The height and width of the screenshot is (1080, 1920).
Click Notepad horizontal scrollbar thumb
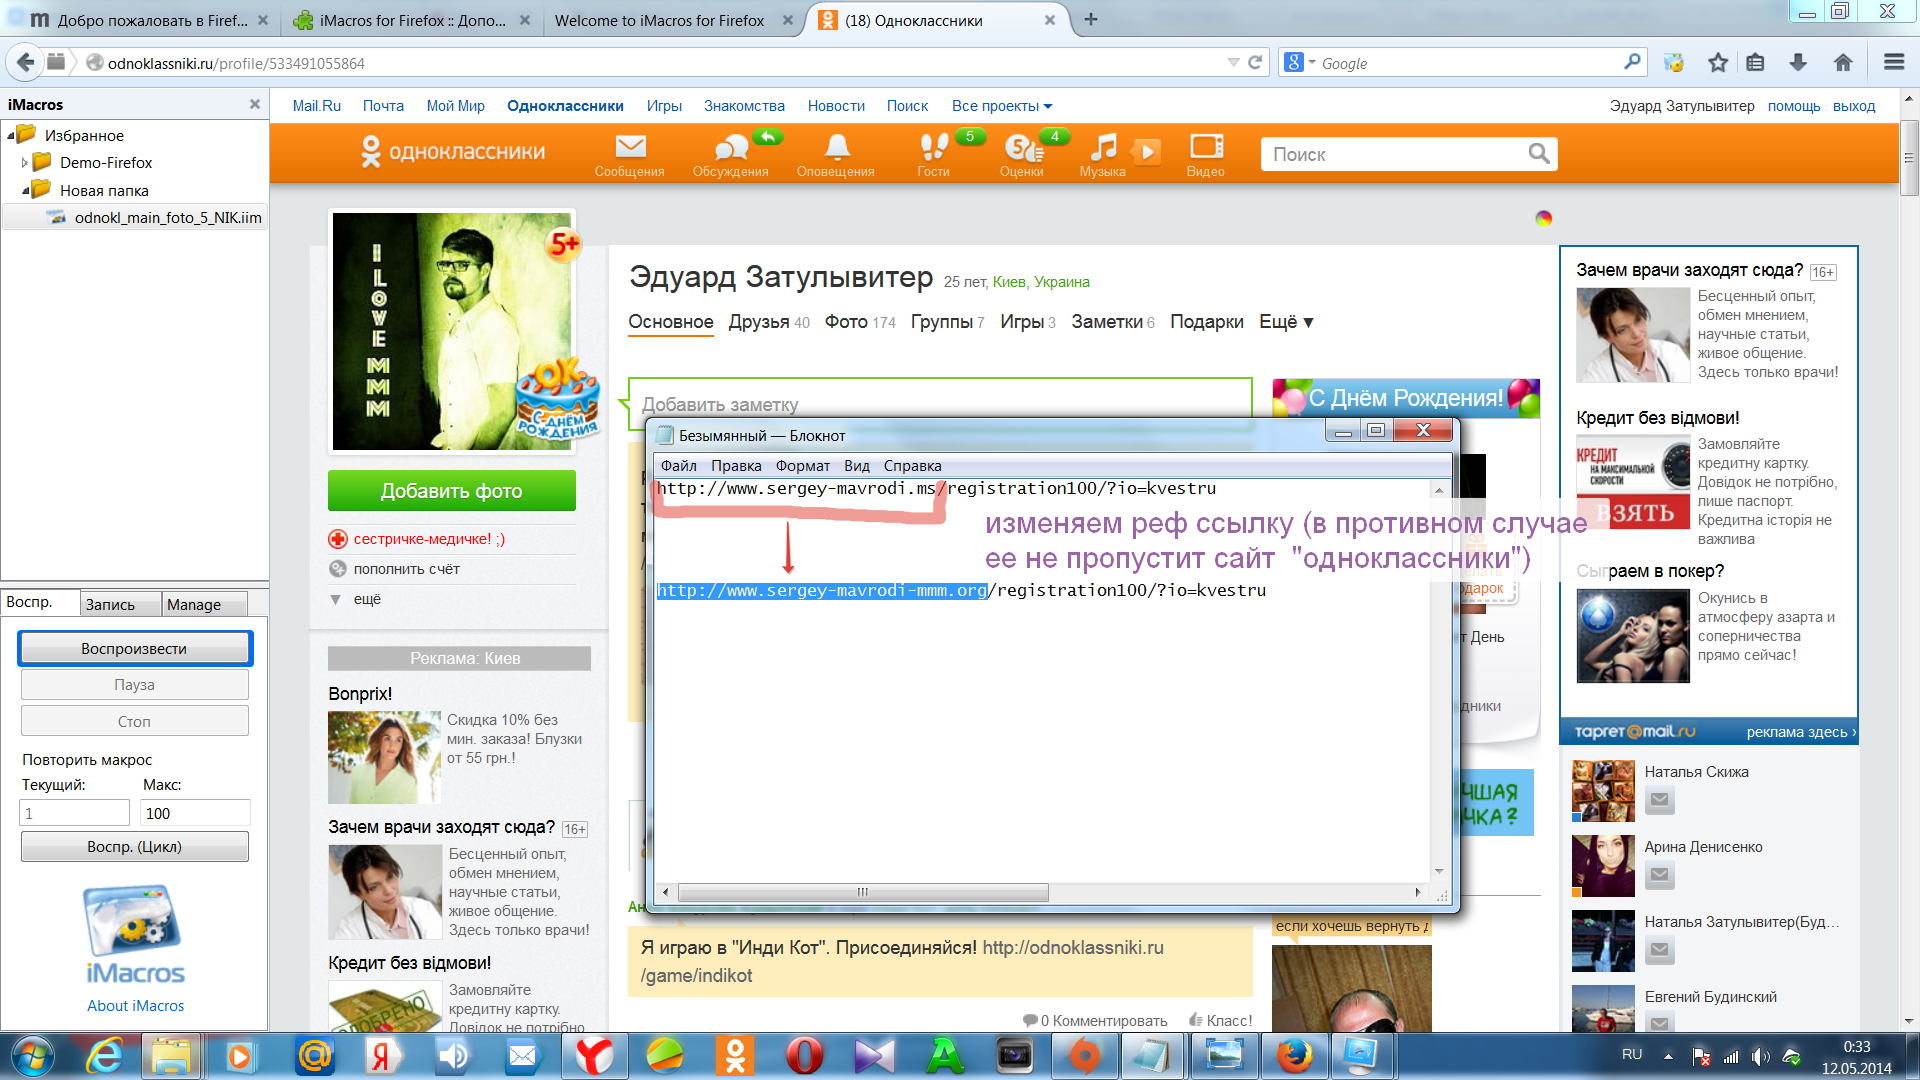click(x=862, y=892)
